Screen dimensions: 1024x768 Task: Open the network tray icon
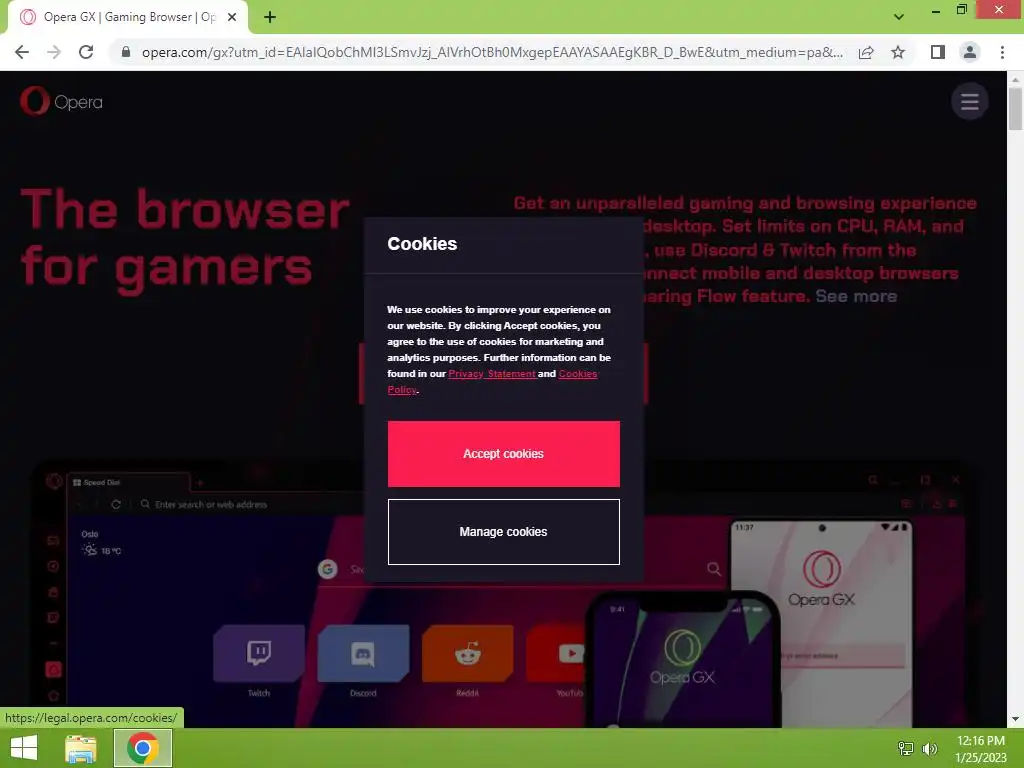pyautogui.click(x=905, y=749)
